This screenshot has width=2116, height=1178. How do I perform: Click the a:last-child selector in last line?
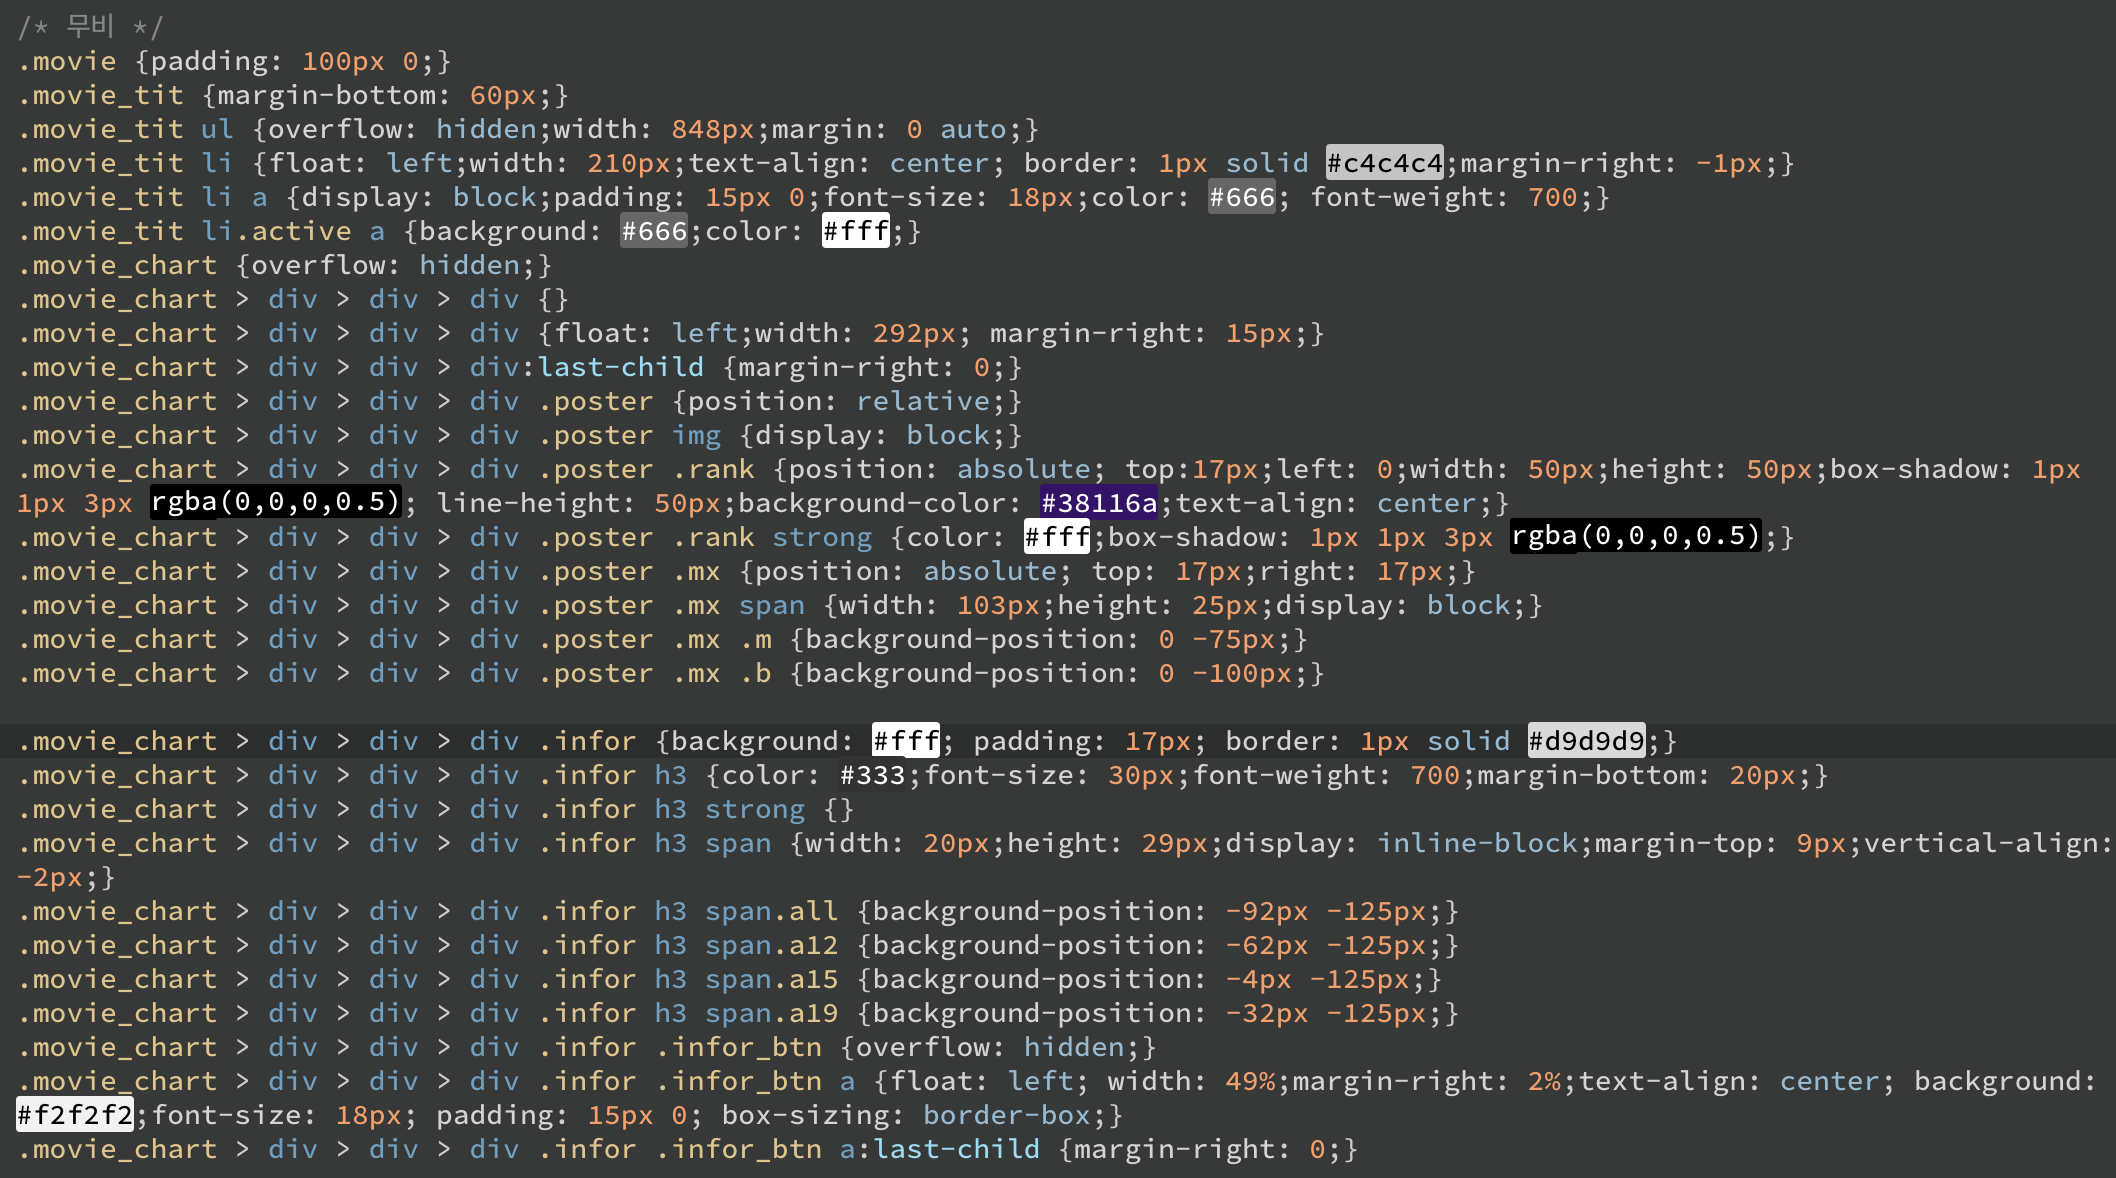[x=939, y=1149]
